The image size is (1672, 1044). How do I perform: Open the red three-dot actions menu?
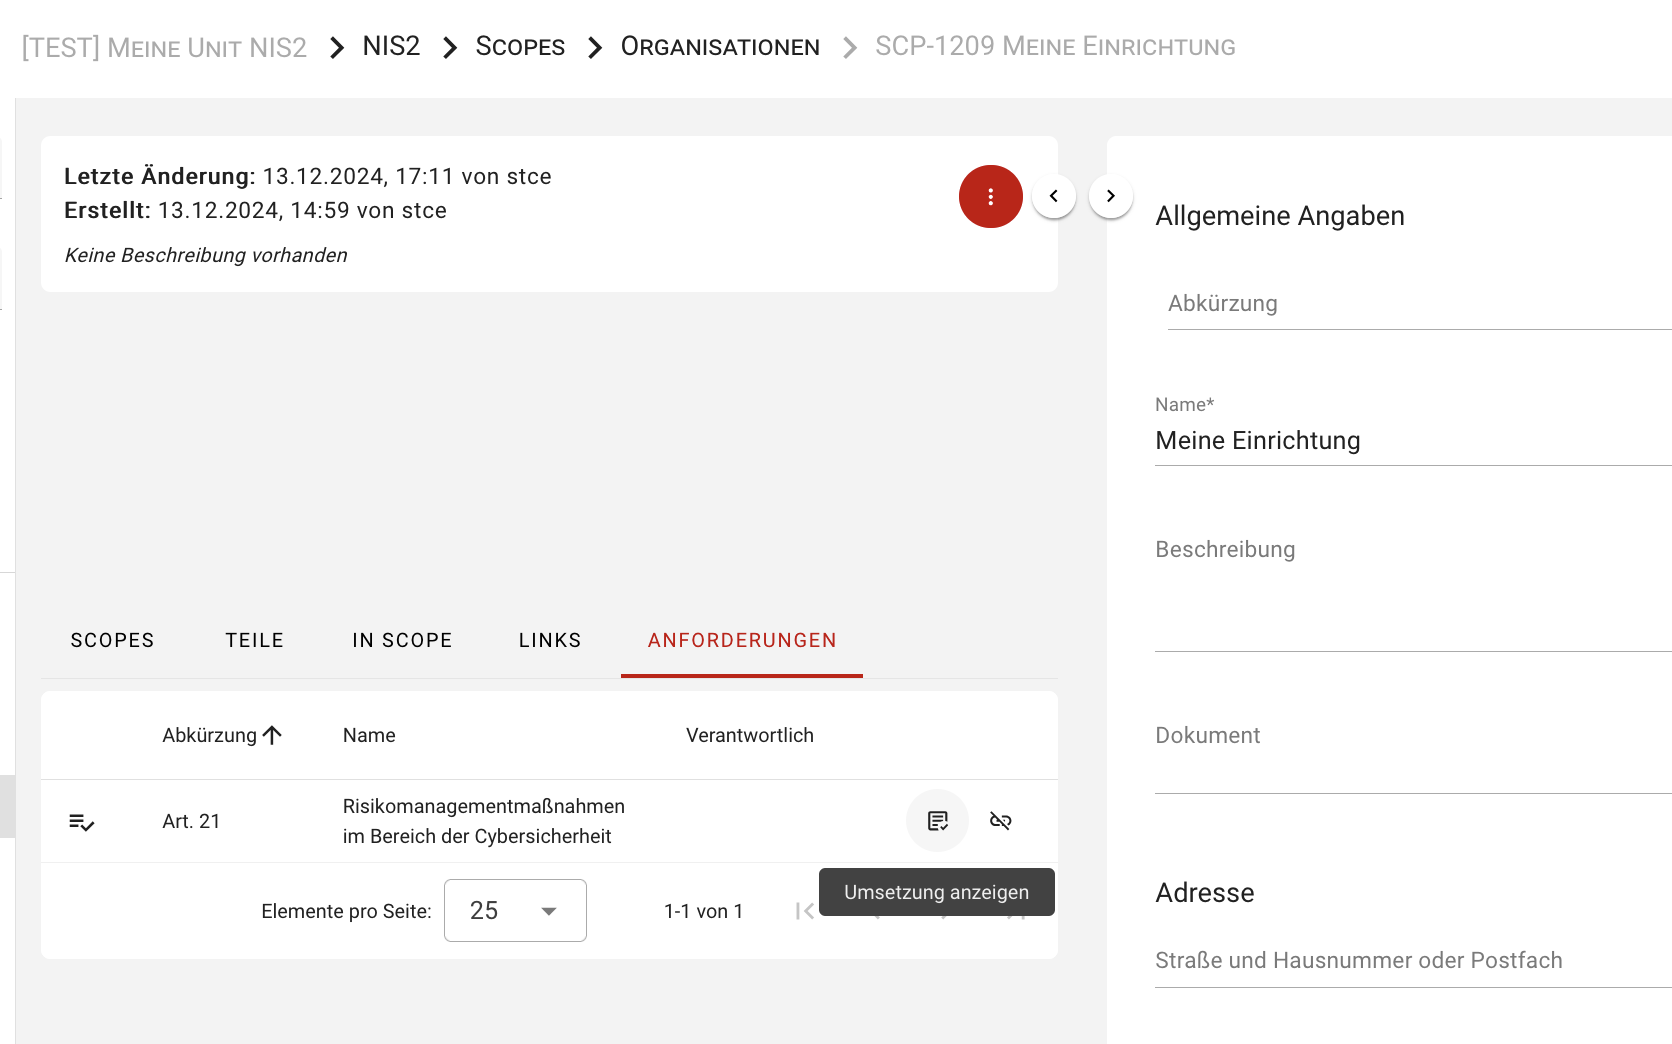(x=990, y=197)
